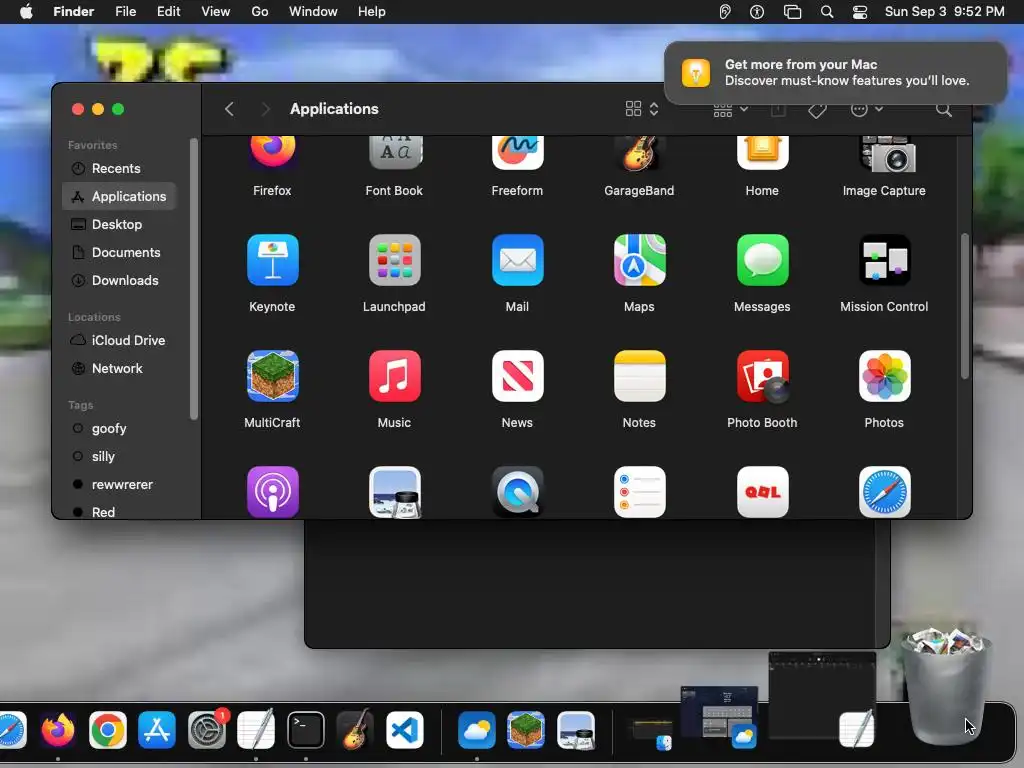
Task: Select the Reminders app icon
Action: (639, 492)
